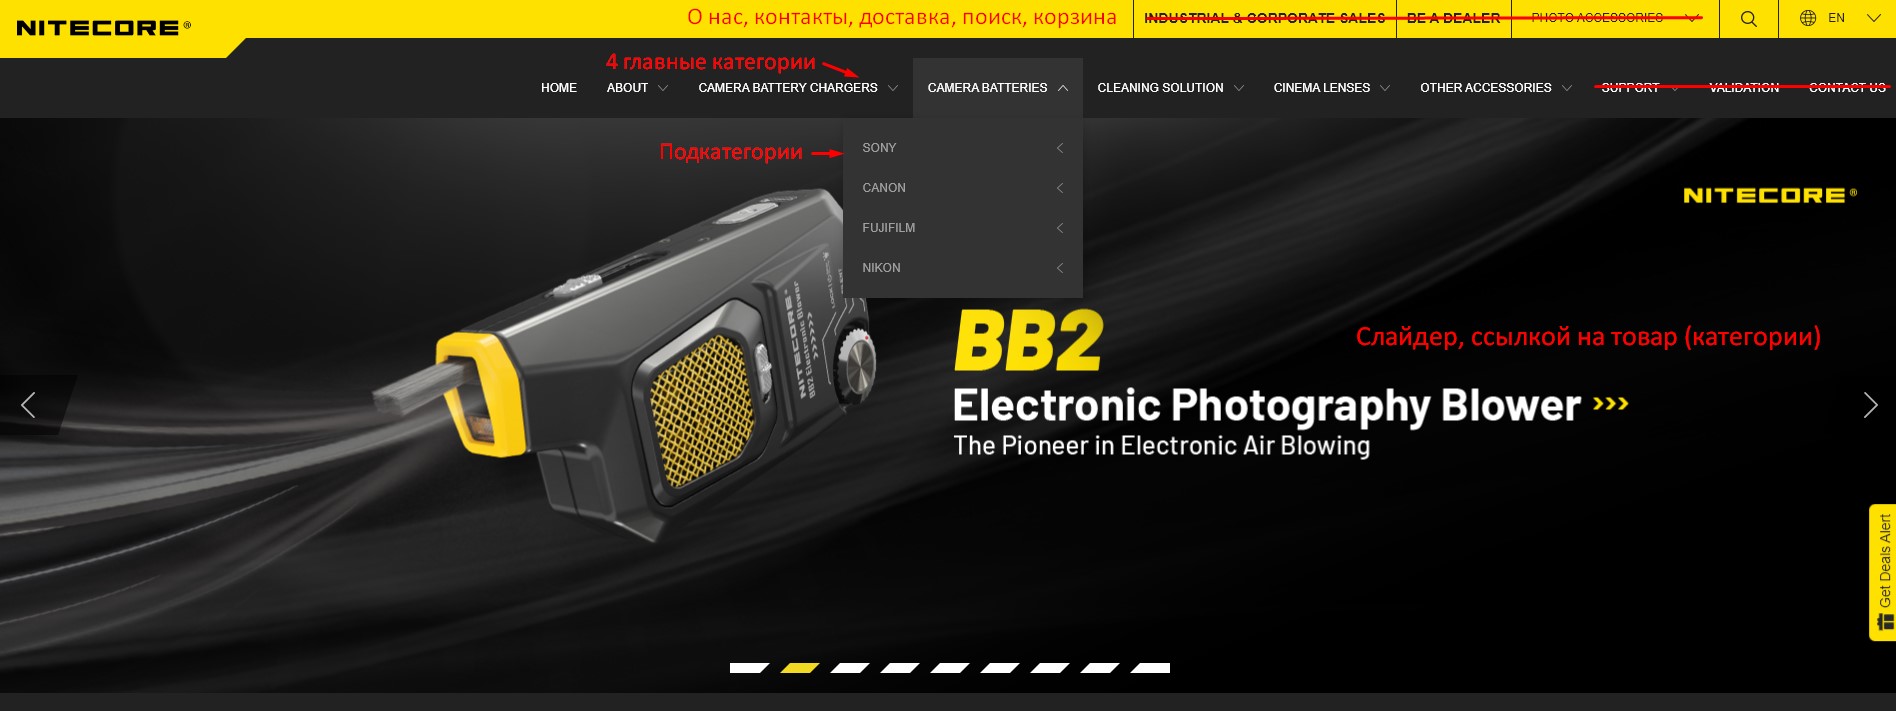The image size is (1896, 711).
Task: Go to previous slide arrow
Action: coord(28,405)
